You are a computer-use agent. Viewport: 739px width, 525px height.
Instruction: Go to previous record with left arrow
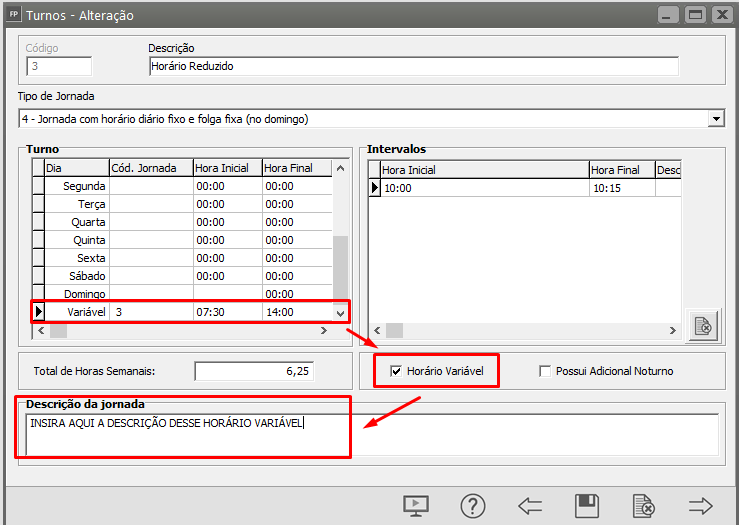click(x=530, y=505)
